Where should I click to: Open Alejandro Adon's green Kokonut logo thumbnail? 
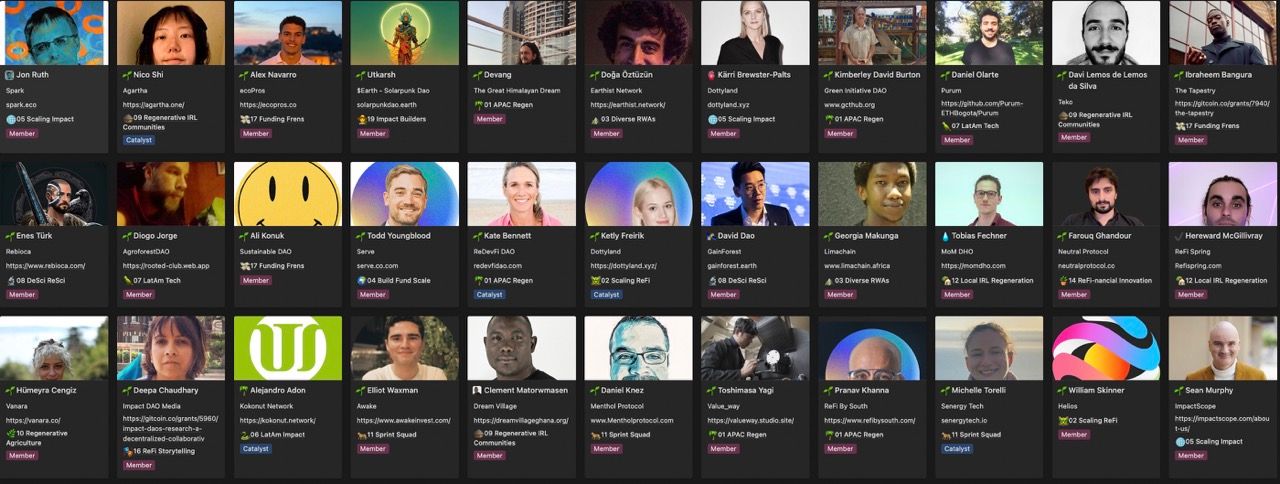[x=288, y=348]
